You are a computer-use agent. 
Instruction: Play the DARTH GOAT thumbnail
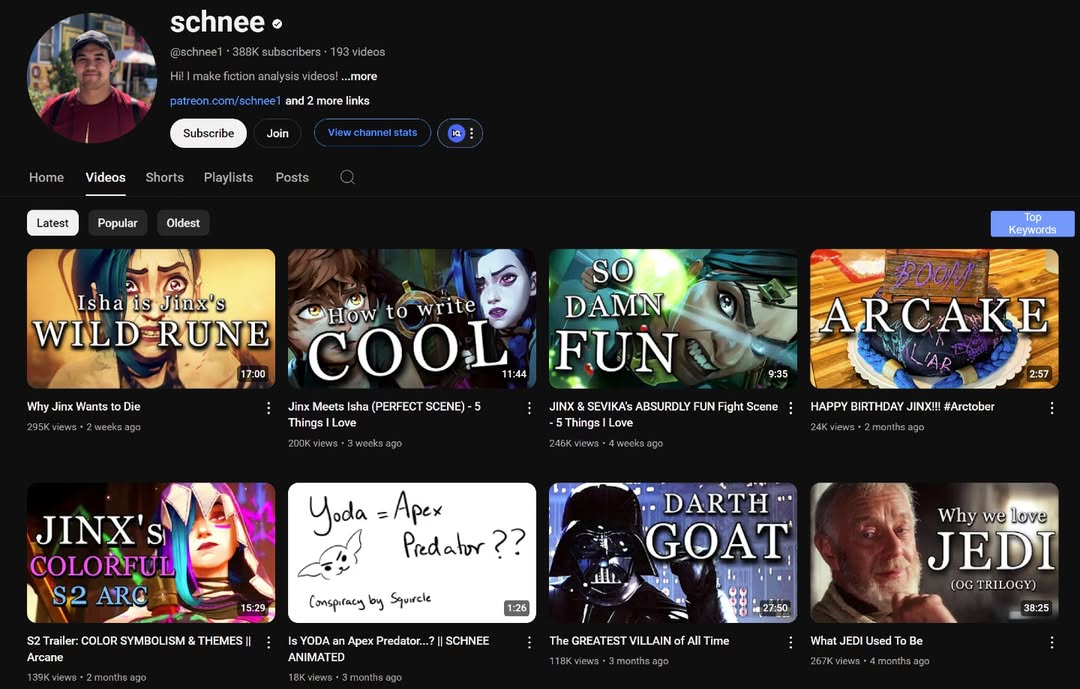[x=673, y=553]
